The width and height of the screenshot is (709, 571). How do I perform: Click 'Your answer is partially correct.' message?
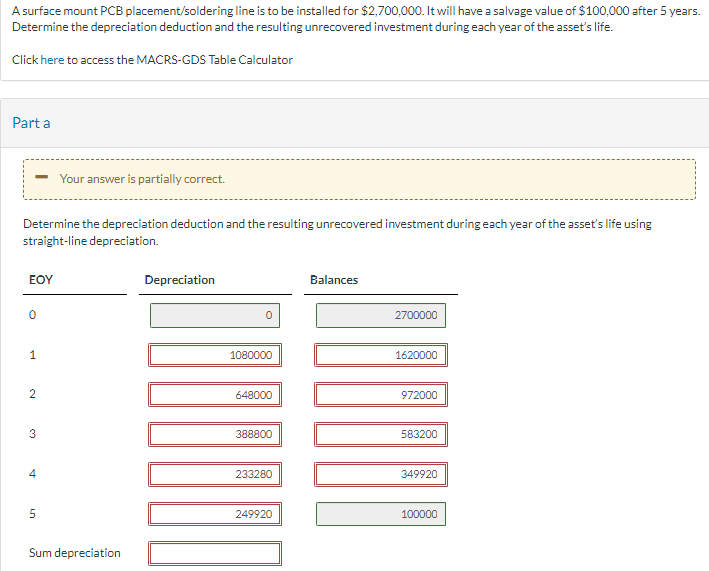(x=142, y=179)
